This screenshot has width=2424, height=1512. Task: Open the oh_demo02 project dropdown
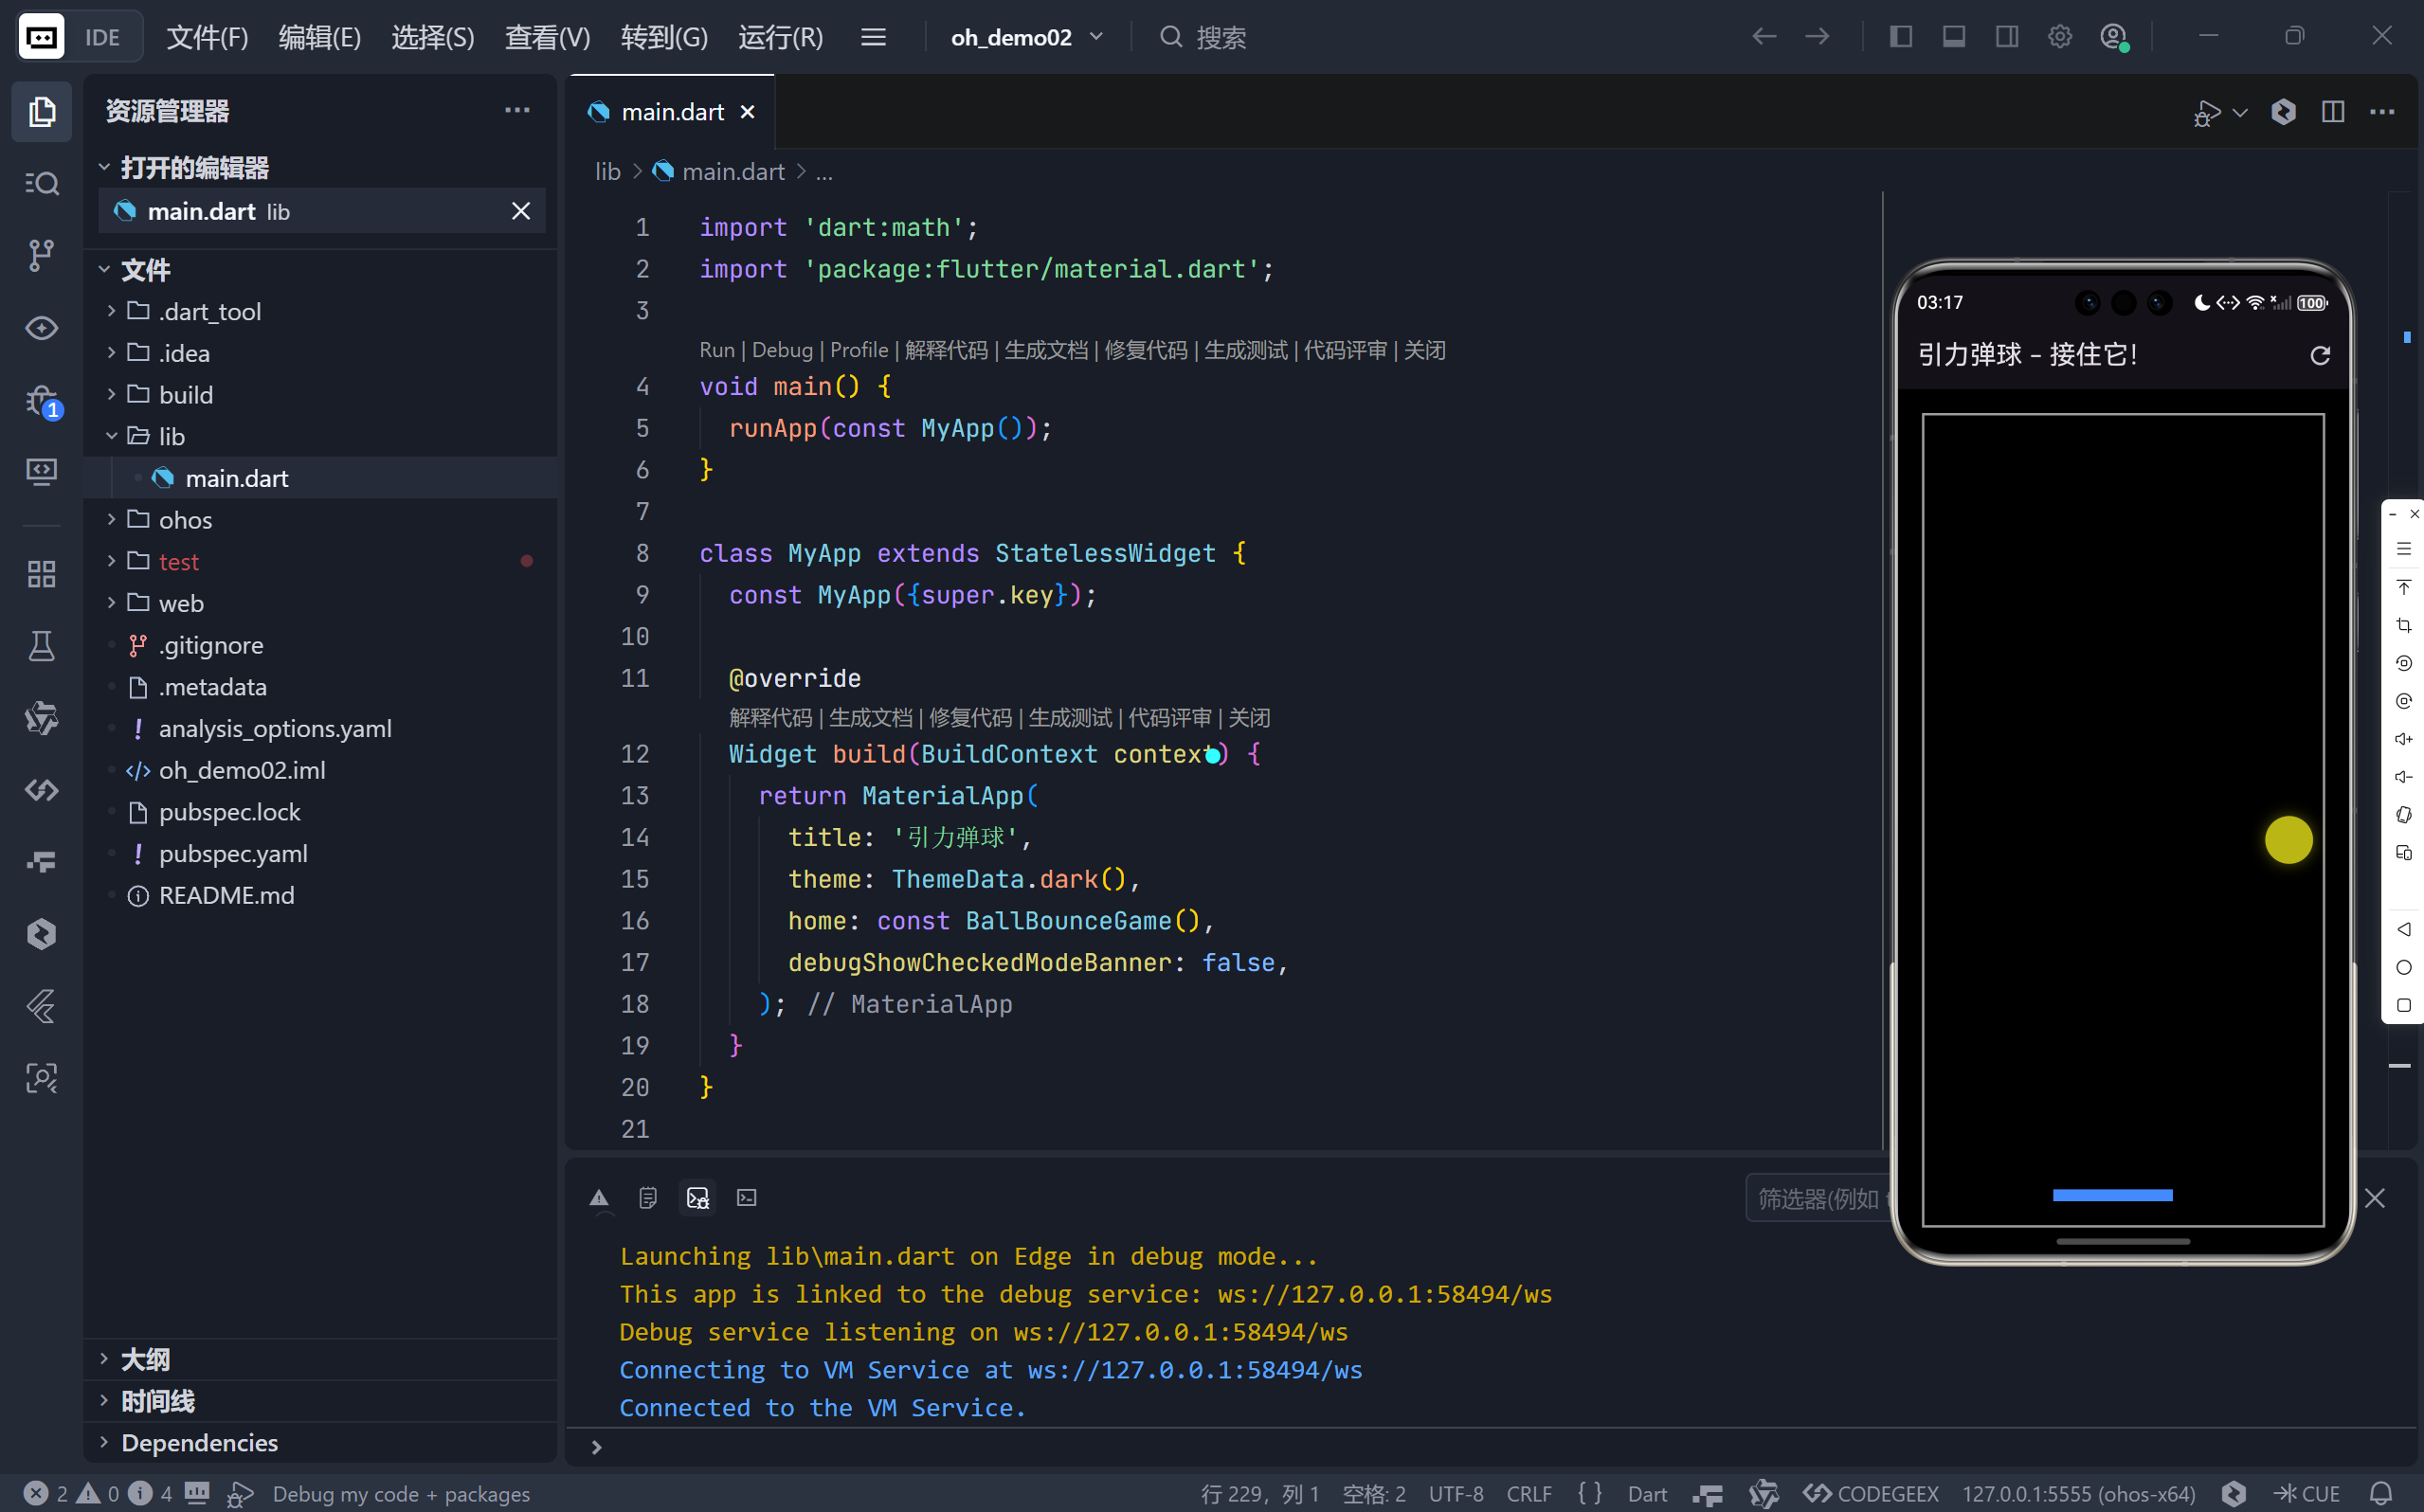[x=1026, y=37]
